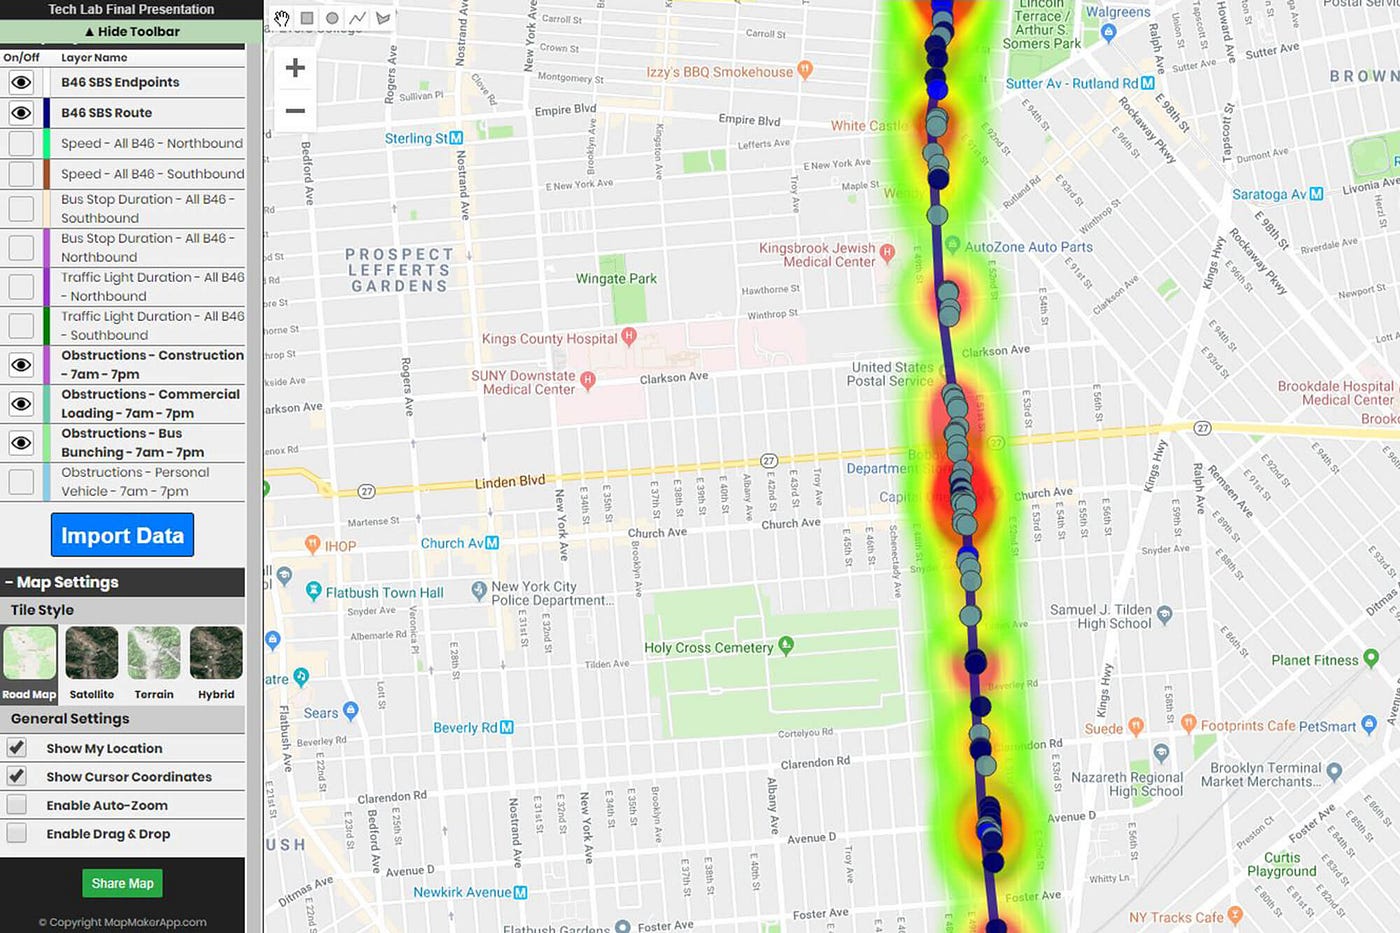Image resolution: width=1400 pixels, height=933 pixels.
Task: Click the Sears shopping pin
Action: 350,711
